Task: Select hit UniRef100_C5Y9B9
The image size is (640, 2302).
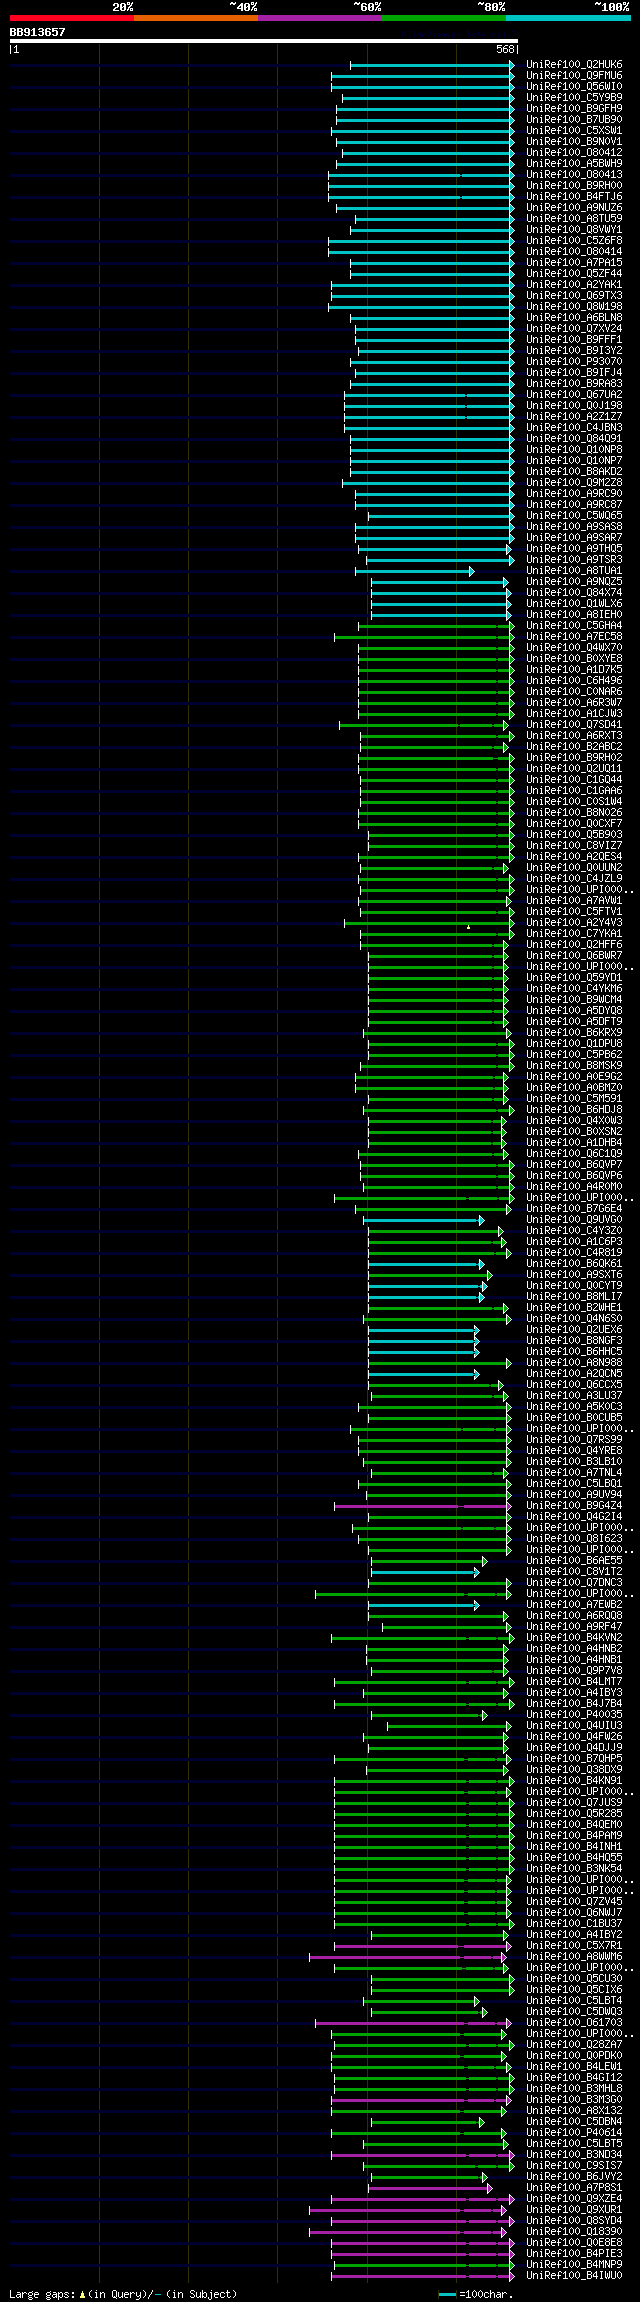Action: point(574,98)
